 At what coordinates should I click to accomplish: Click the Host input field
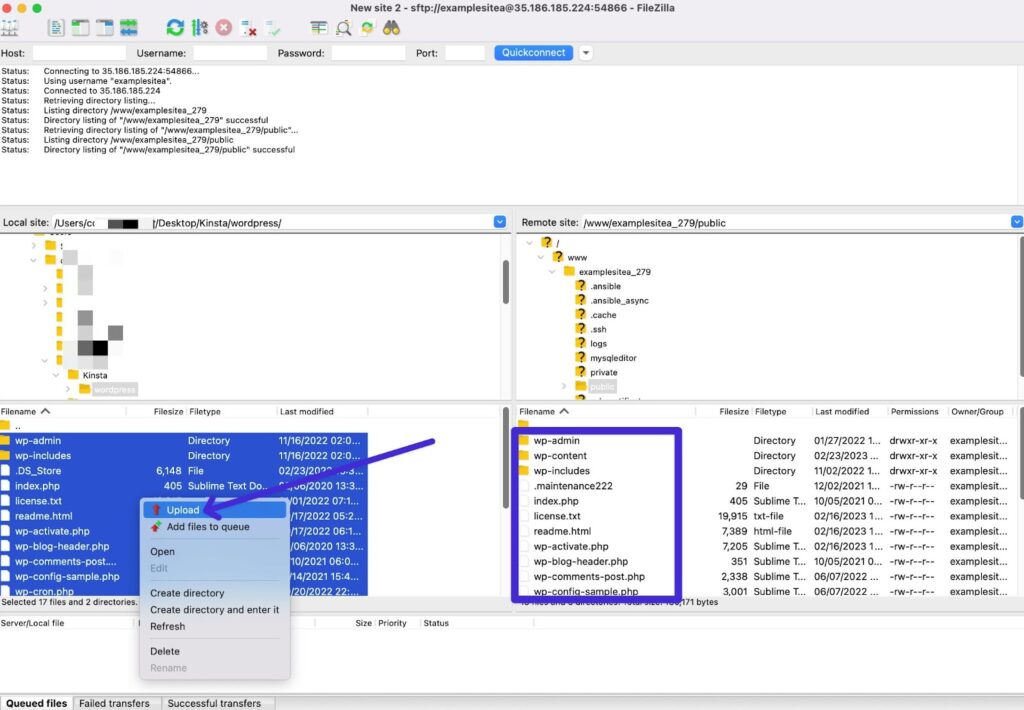79,53
